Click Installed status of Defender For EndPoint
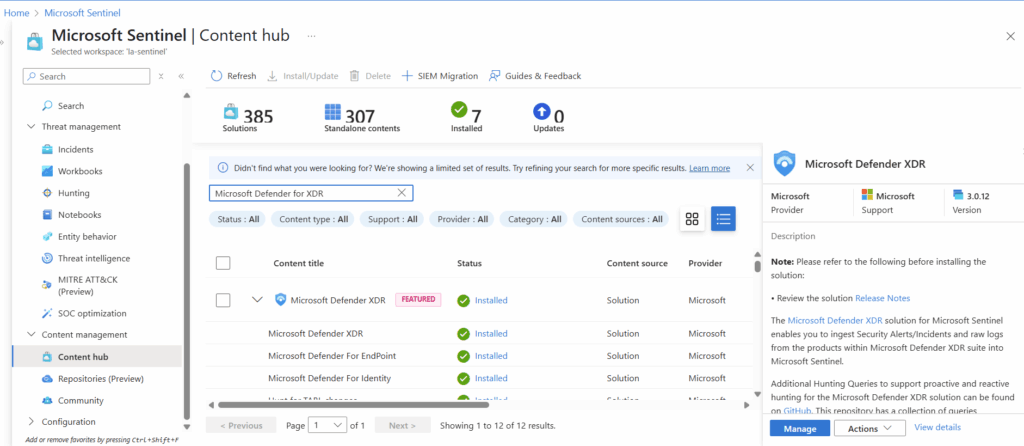 pos(490,356)
